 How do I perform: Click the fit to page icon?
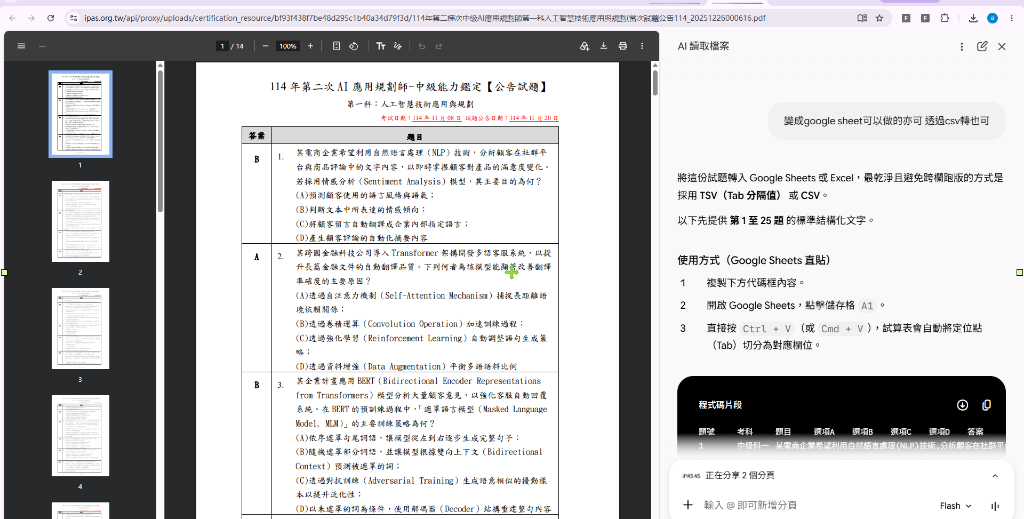click(x=336, y=46)
